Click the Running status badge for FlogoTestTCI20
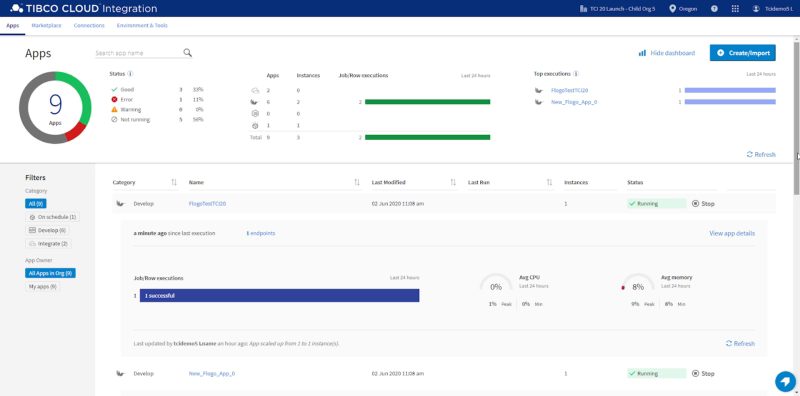 (x=657, y=204)
